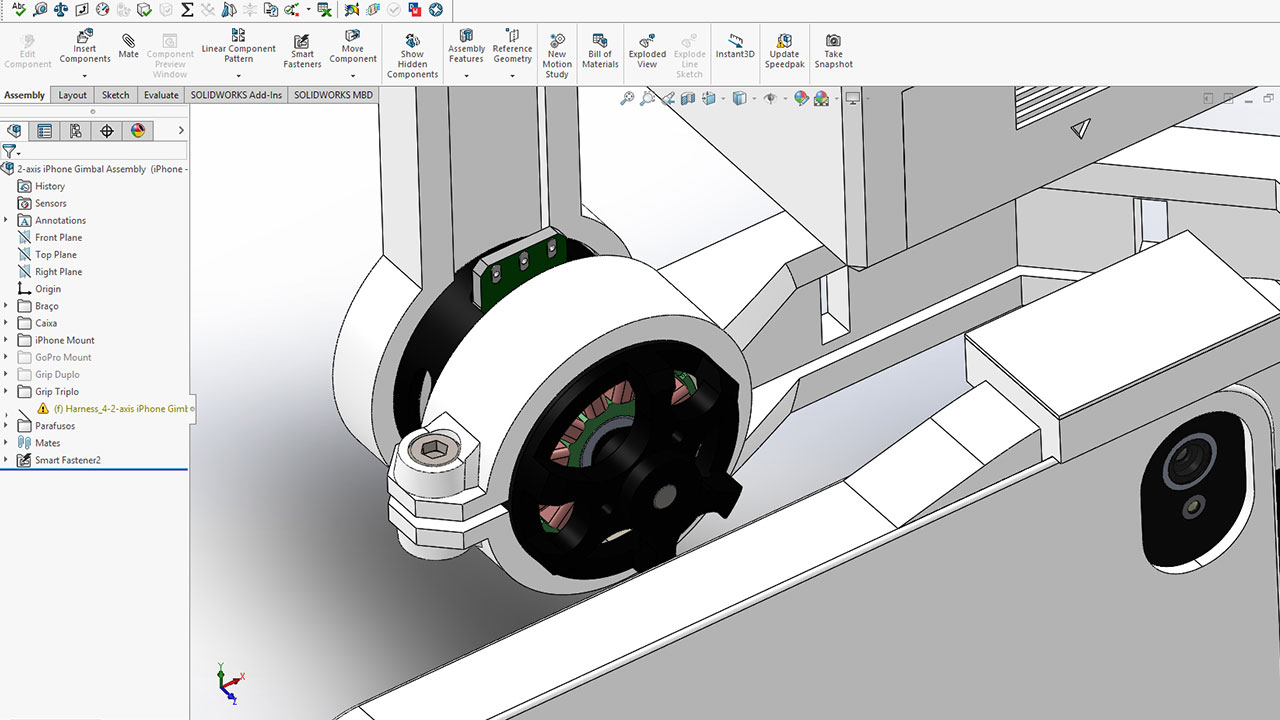Click the Mate paperclip tool
1280x720 pixels.
coord(128,46)
